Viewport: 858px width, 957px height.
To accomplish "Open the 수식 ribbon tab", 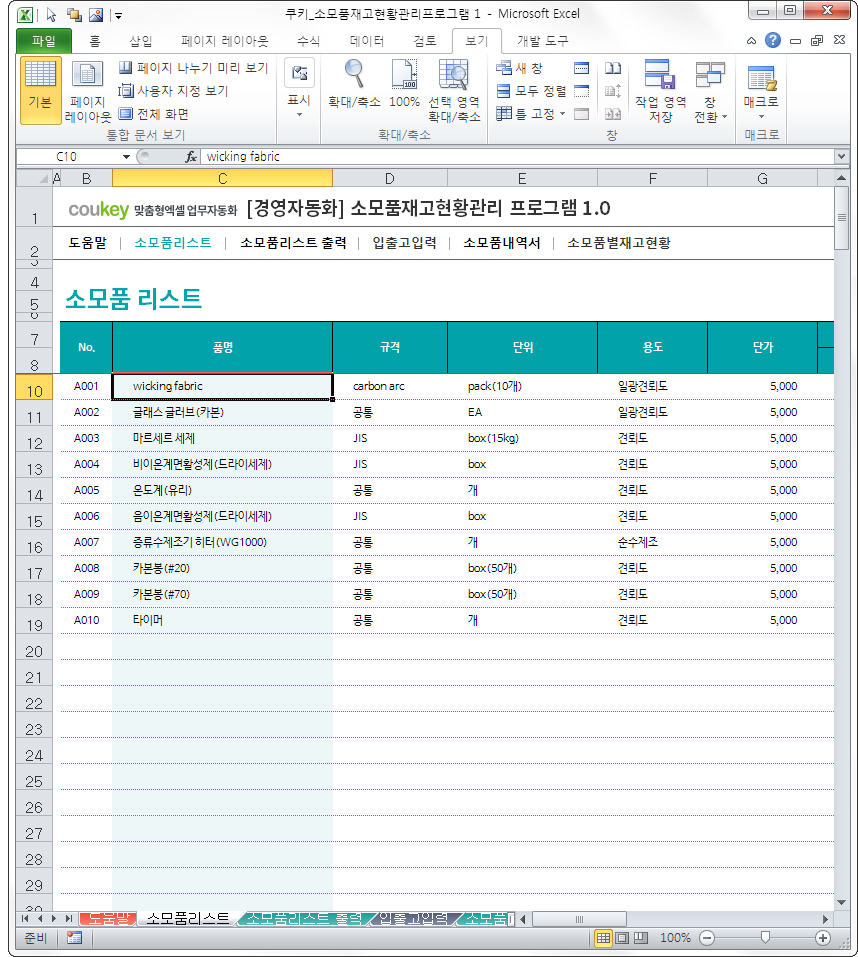I will tap(308, 41).
